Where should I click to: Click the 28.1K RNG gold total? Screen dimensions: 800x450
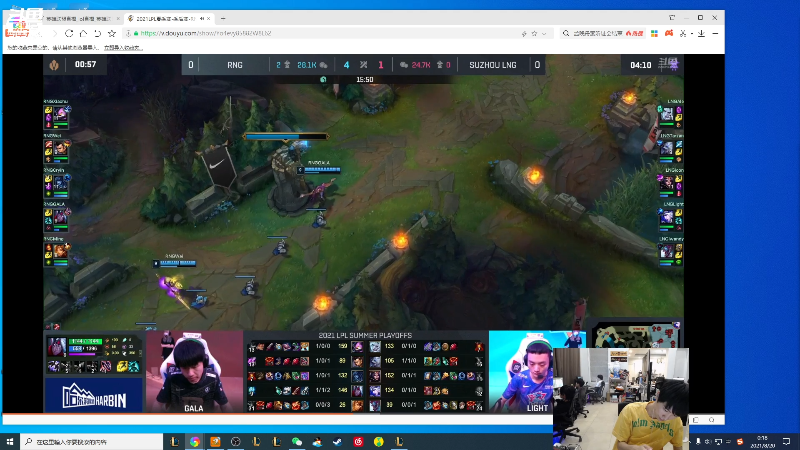pyautogui.click(x=307, y=65)
